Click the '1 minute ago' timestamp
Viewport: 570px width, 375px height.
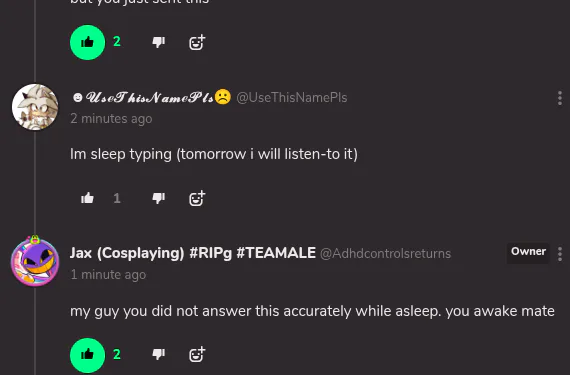pyautogui.click(x=108, y=275)
